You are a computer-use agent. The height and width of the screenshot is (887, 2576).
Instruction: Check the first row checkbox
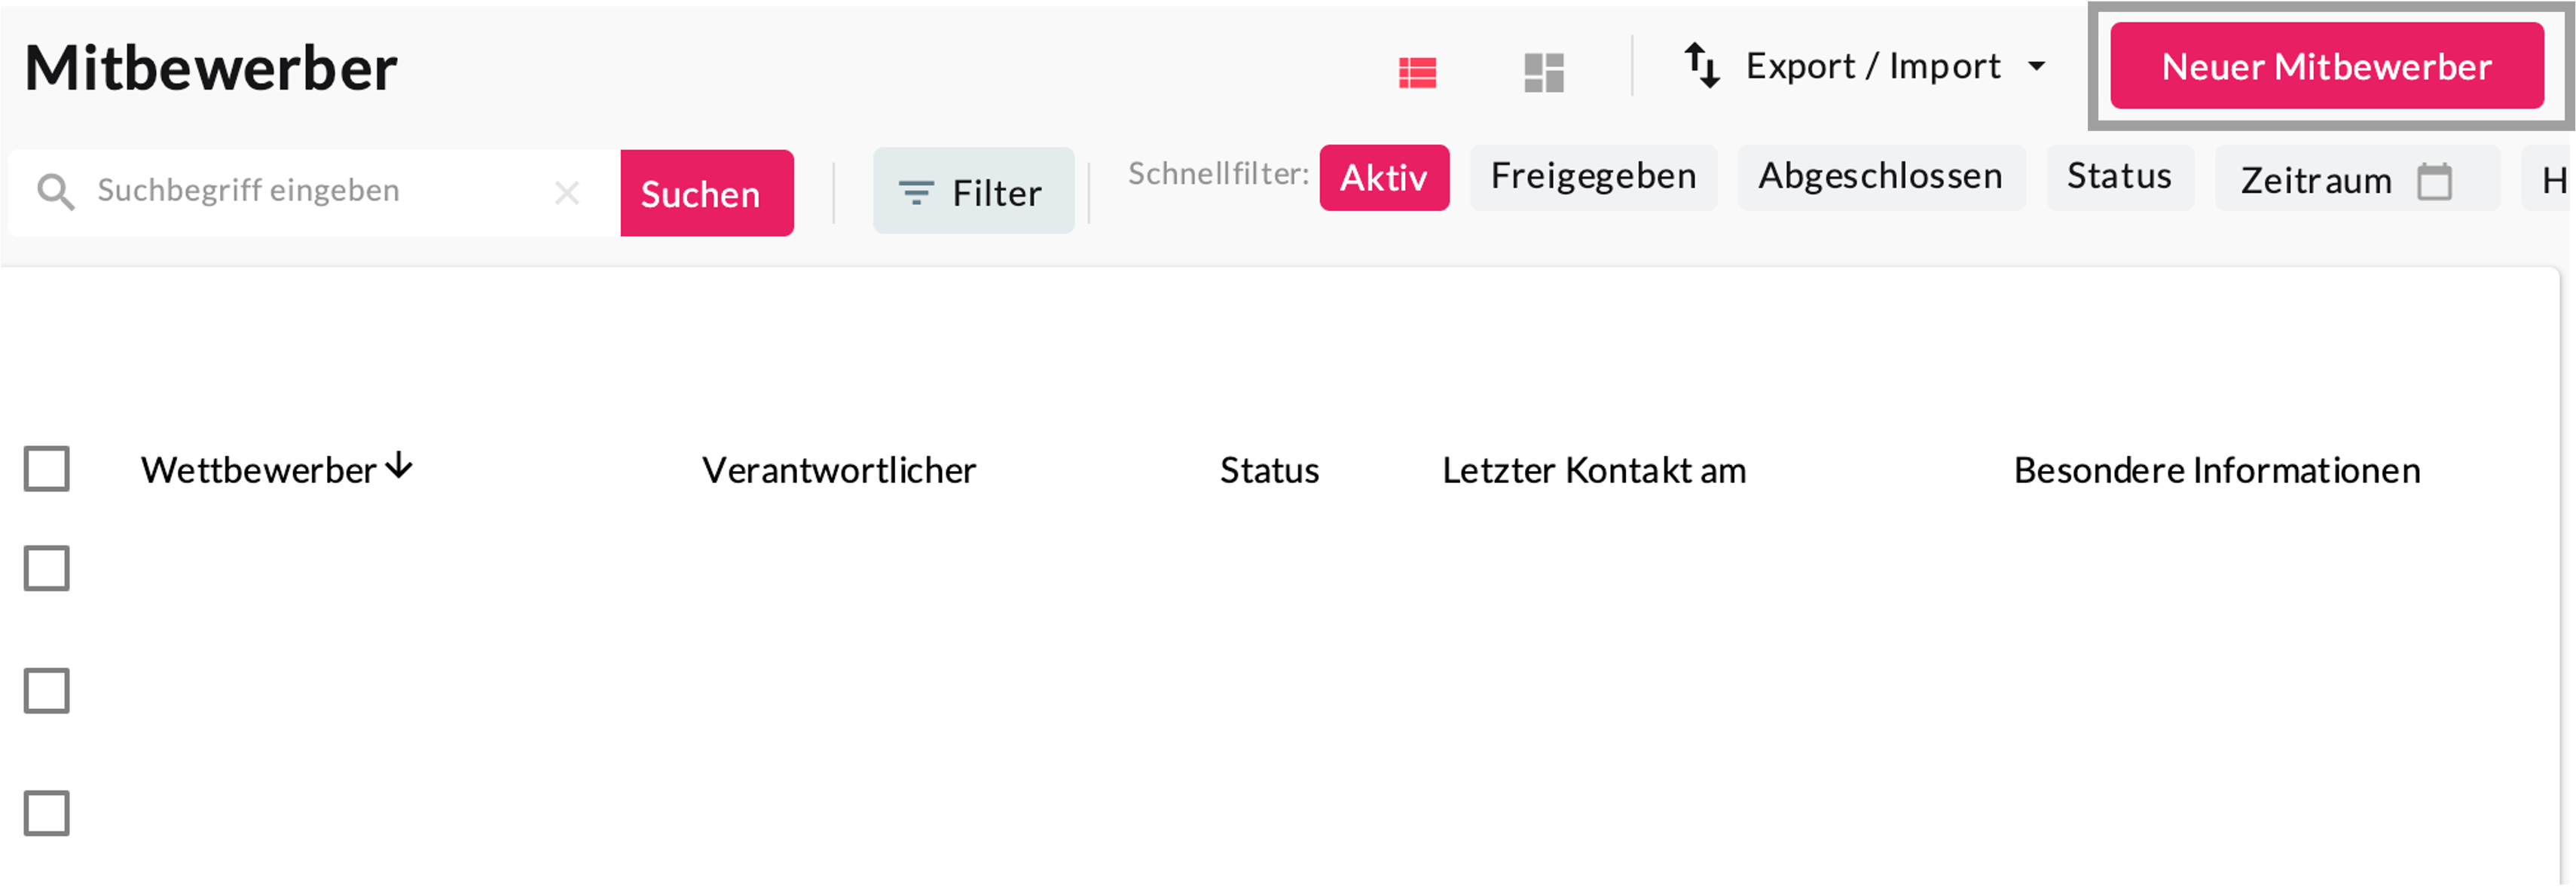point(47,568)
